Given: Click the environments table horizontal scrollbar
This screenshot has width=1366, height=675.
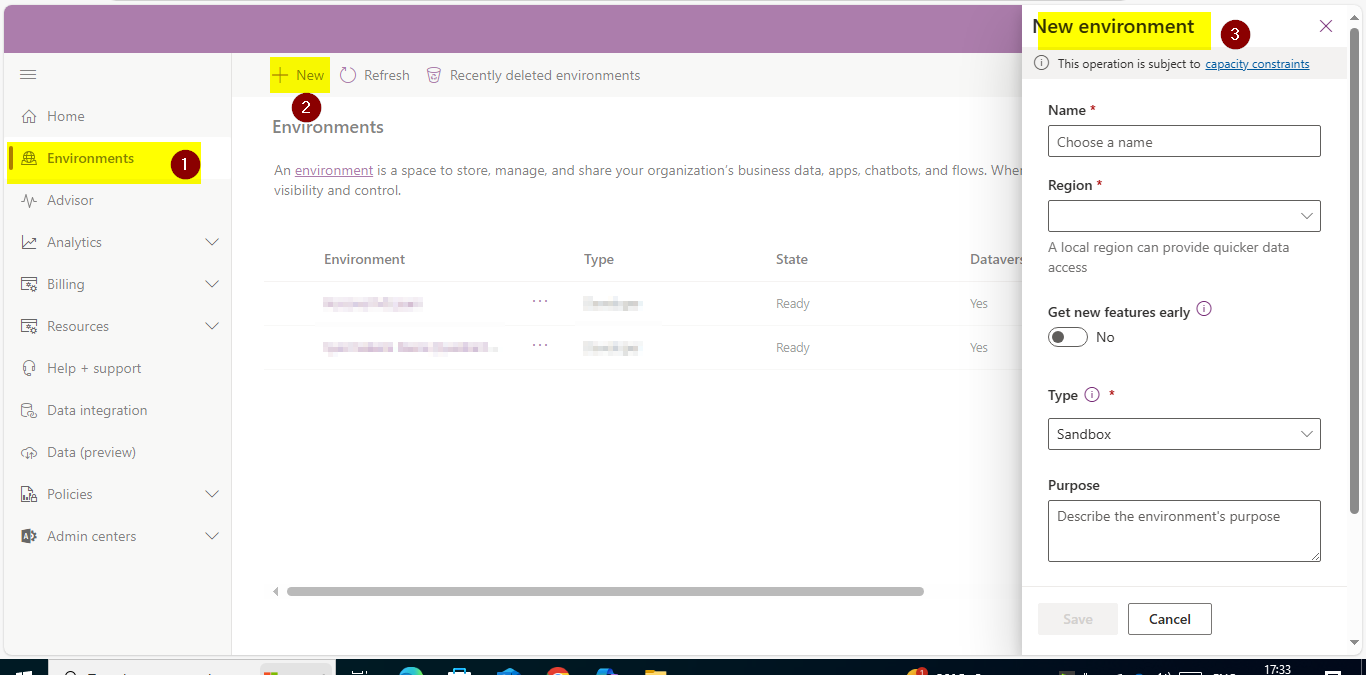Looking at the screenshot, I should click(605, 592).
